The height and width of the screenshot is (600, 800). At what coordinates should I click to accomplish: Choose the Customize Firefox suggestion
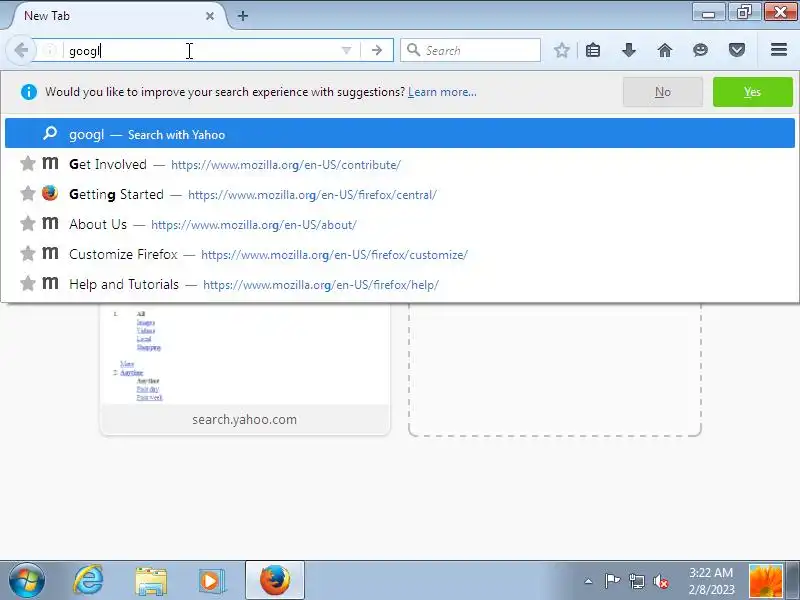point(399,254)
